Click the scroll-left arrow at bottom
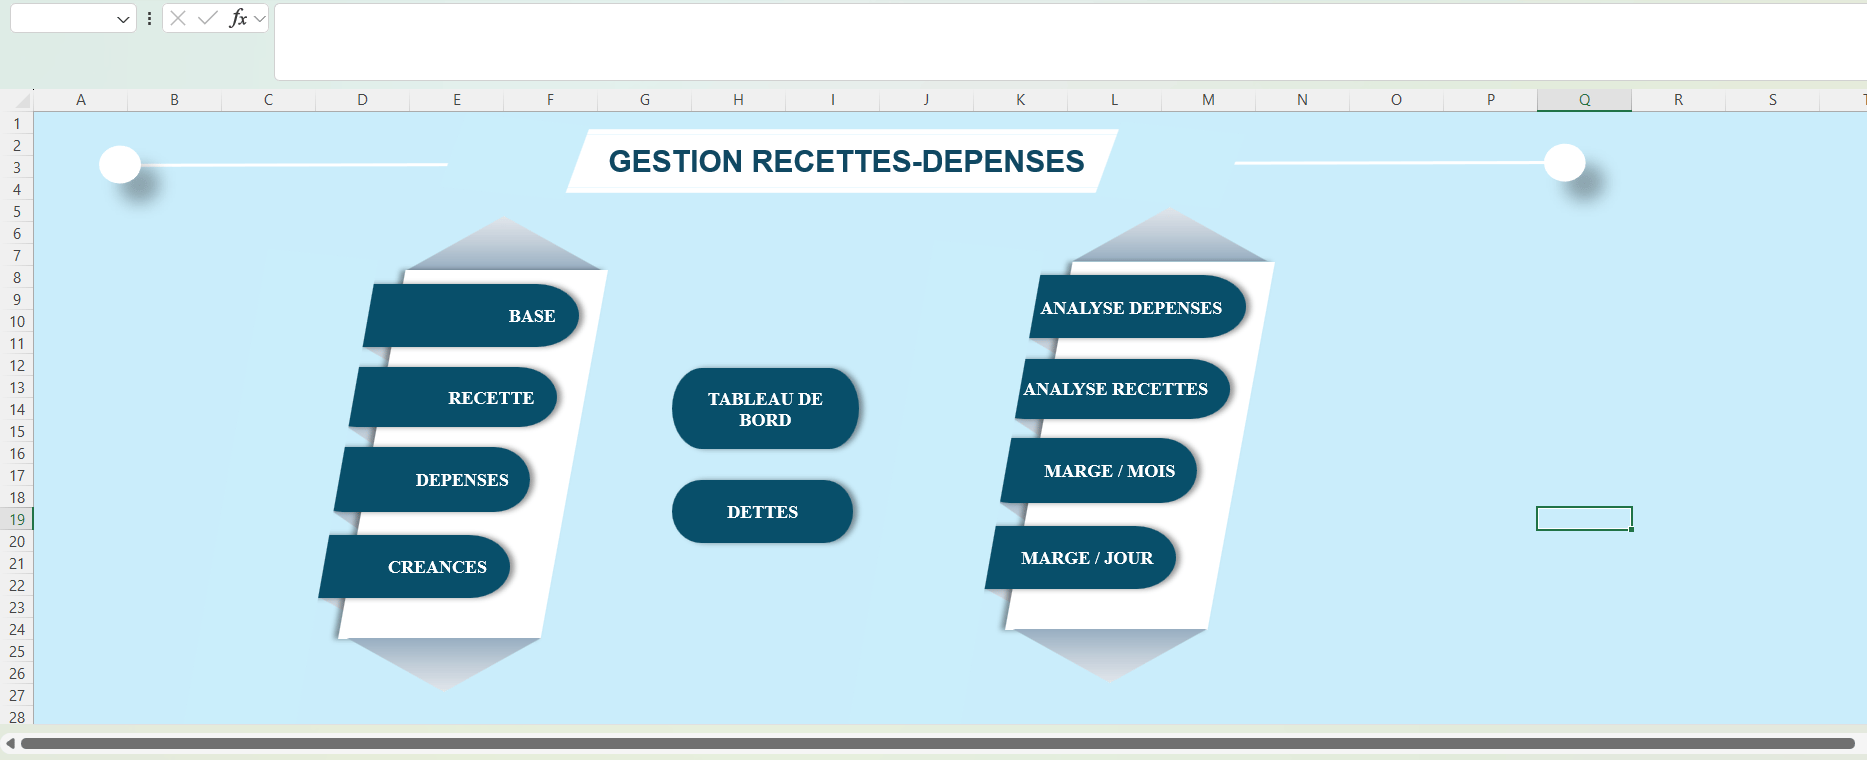1867x760 pixels. pos(10,743)
